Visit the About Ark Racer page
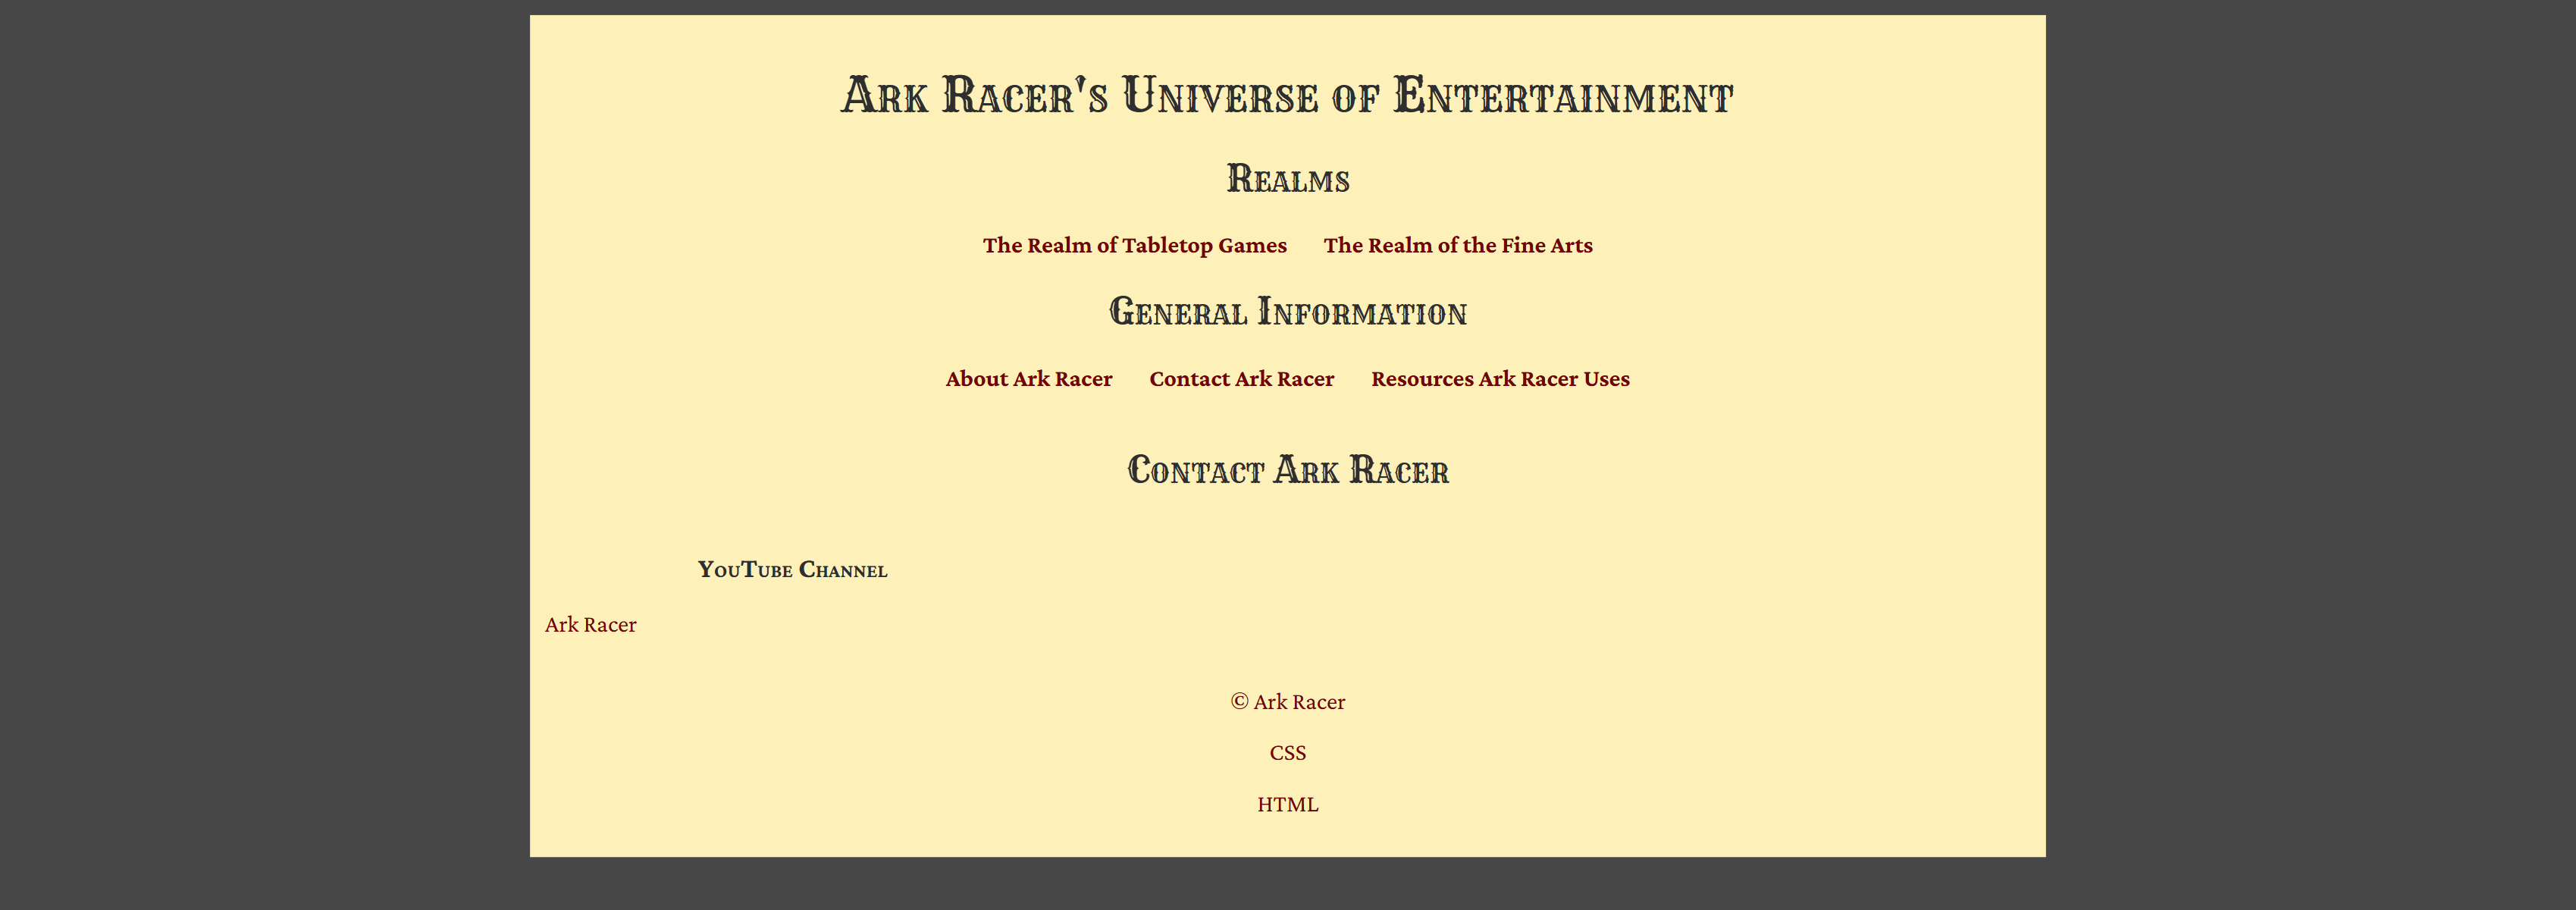 (x=1028, y=379)
